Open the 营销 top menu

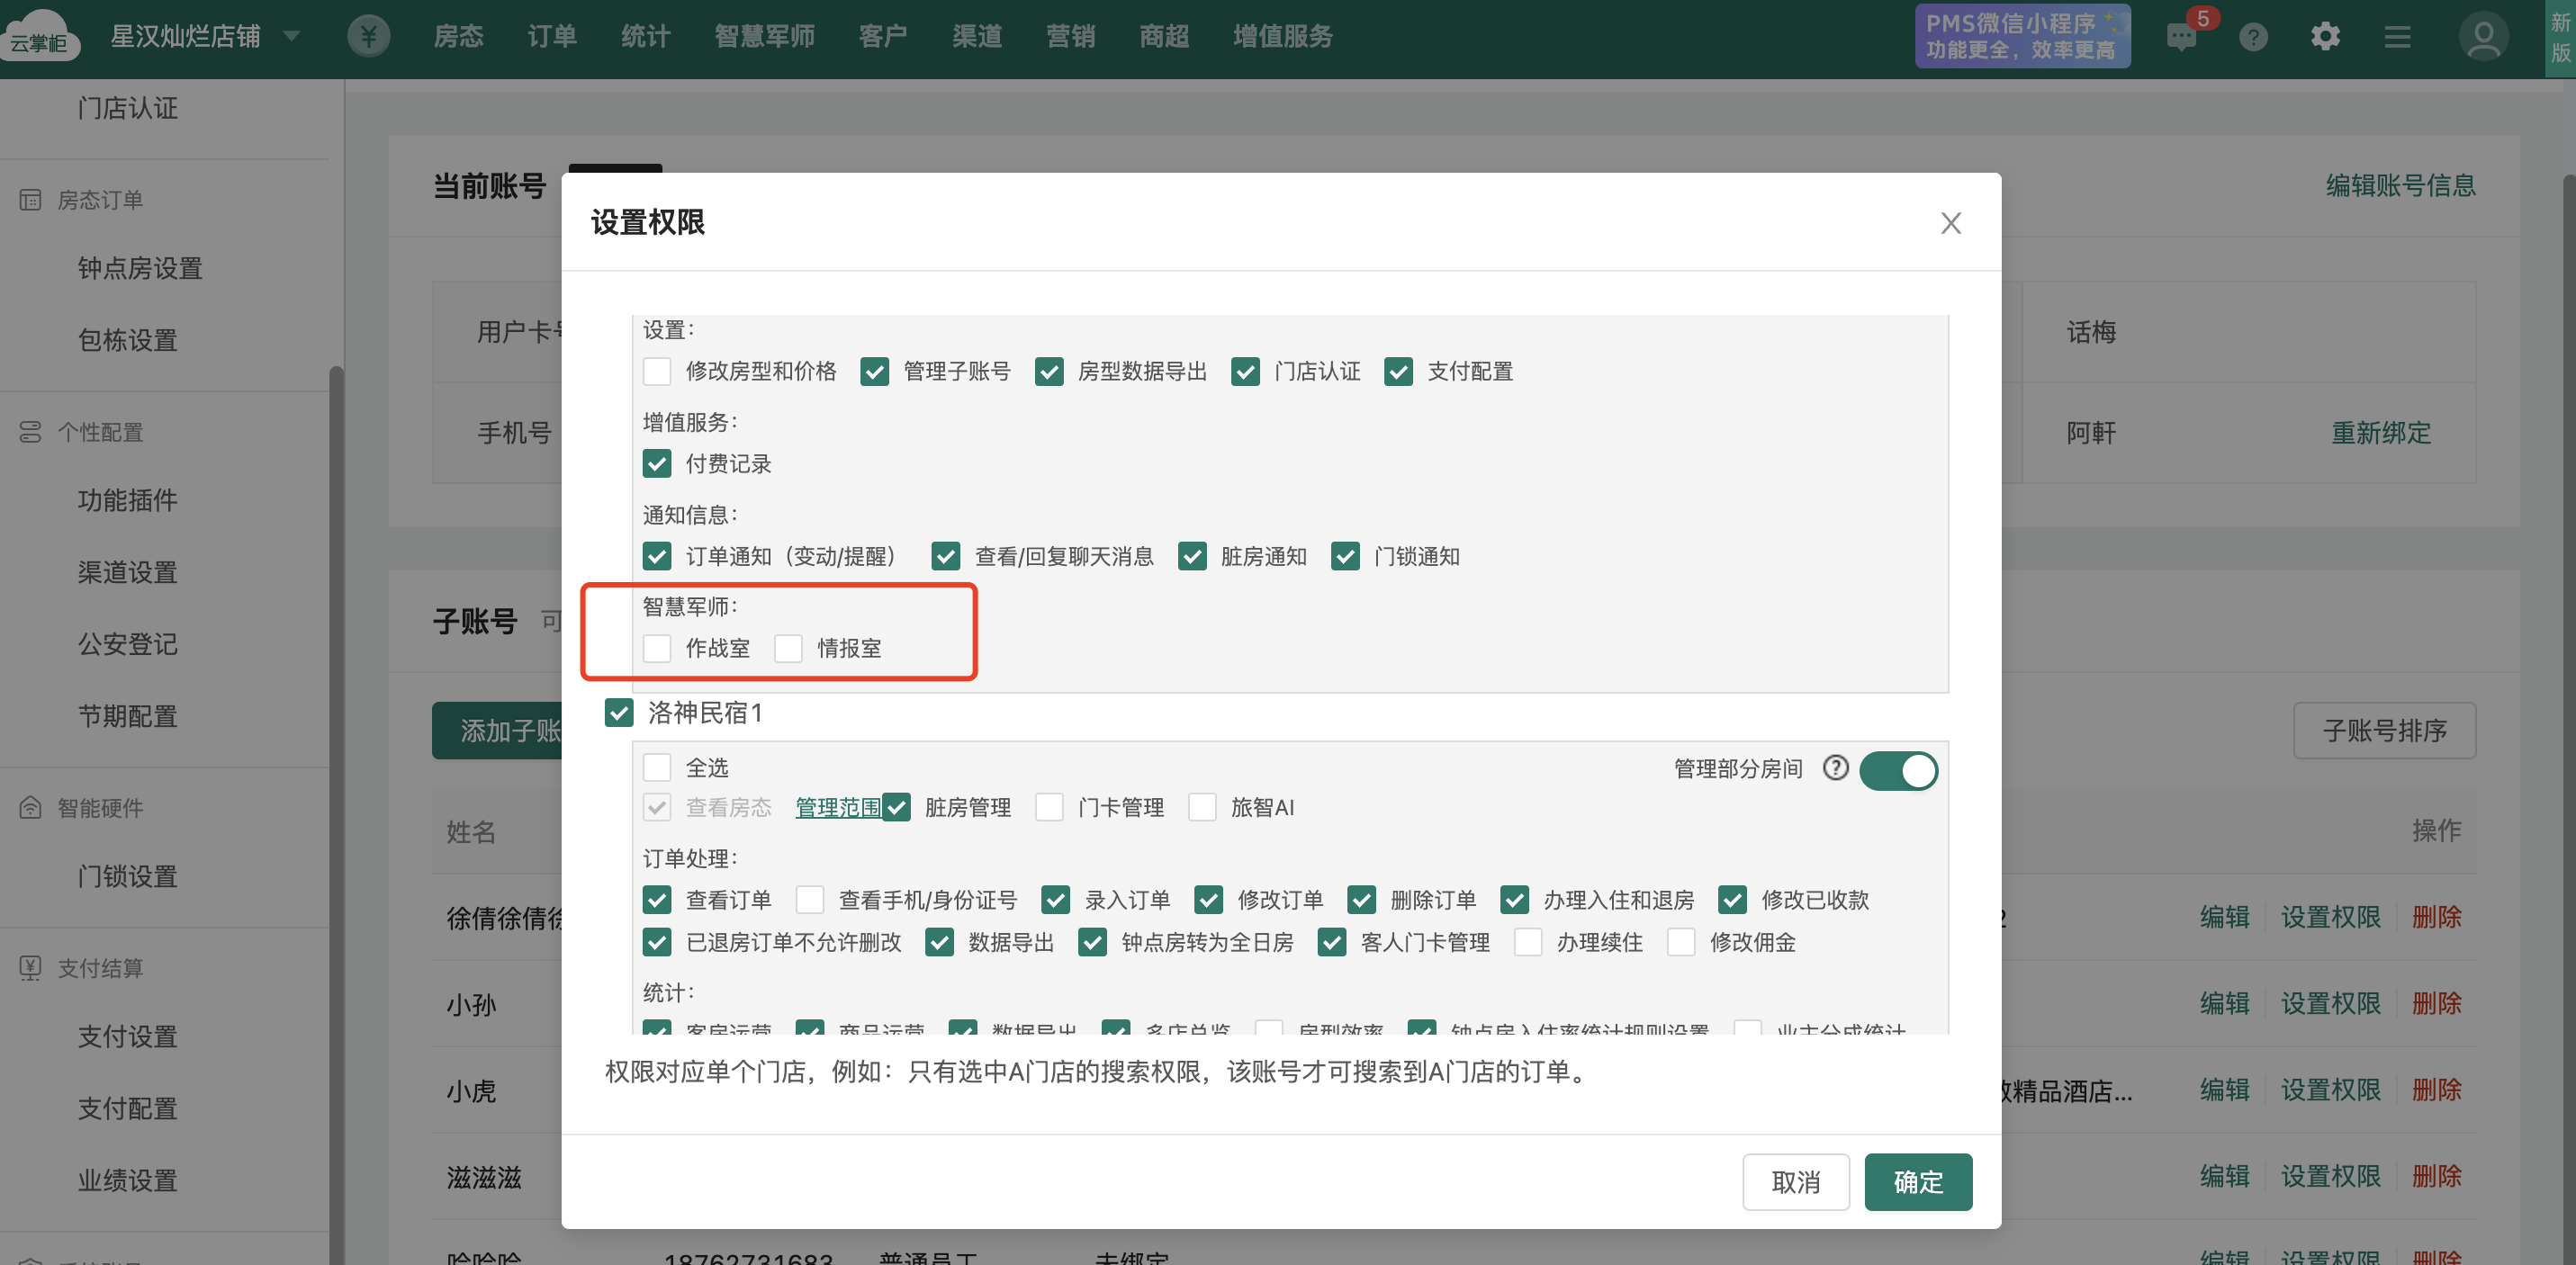[1070, 36]
